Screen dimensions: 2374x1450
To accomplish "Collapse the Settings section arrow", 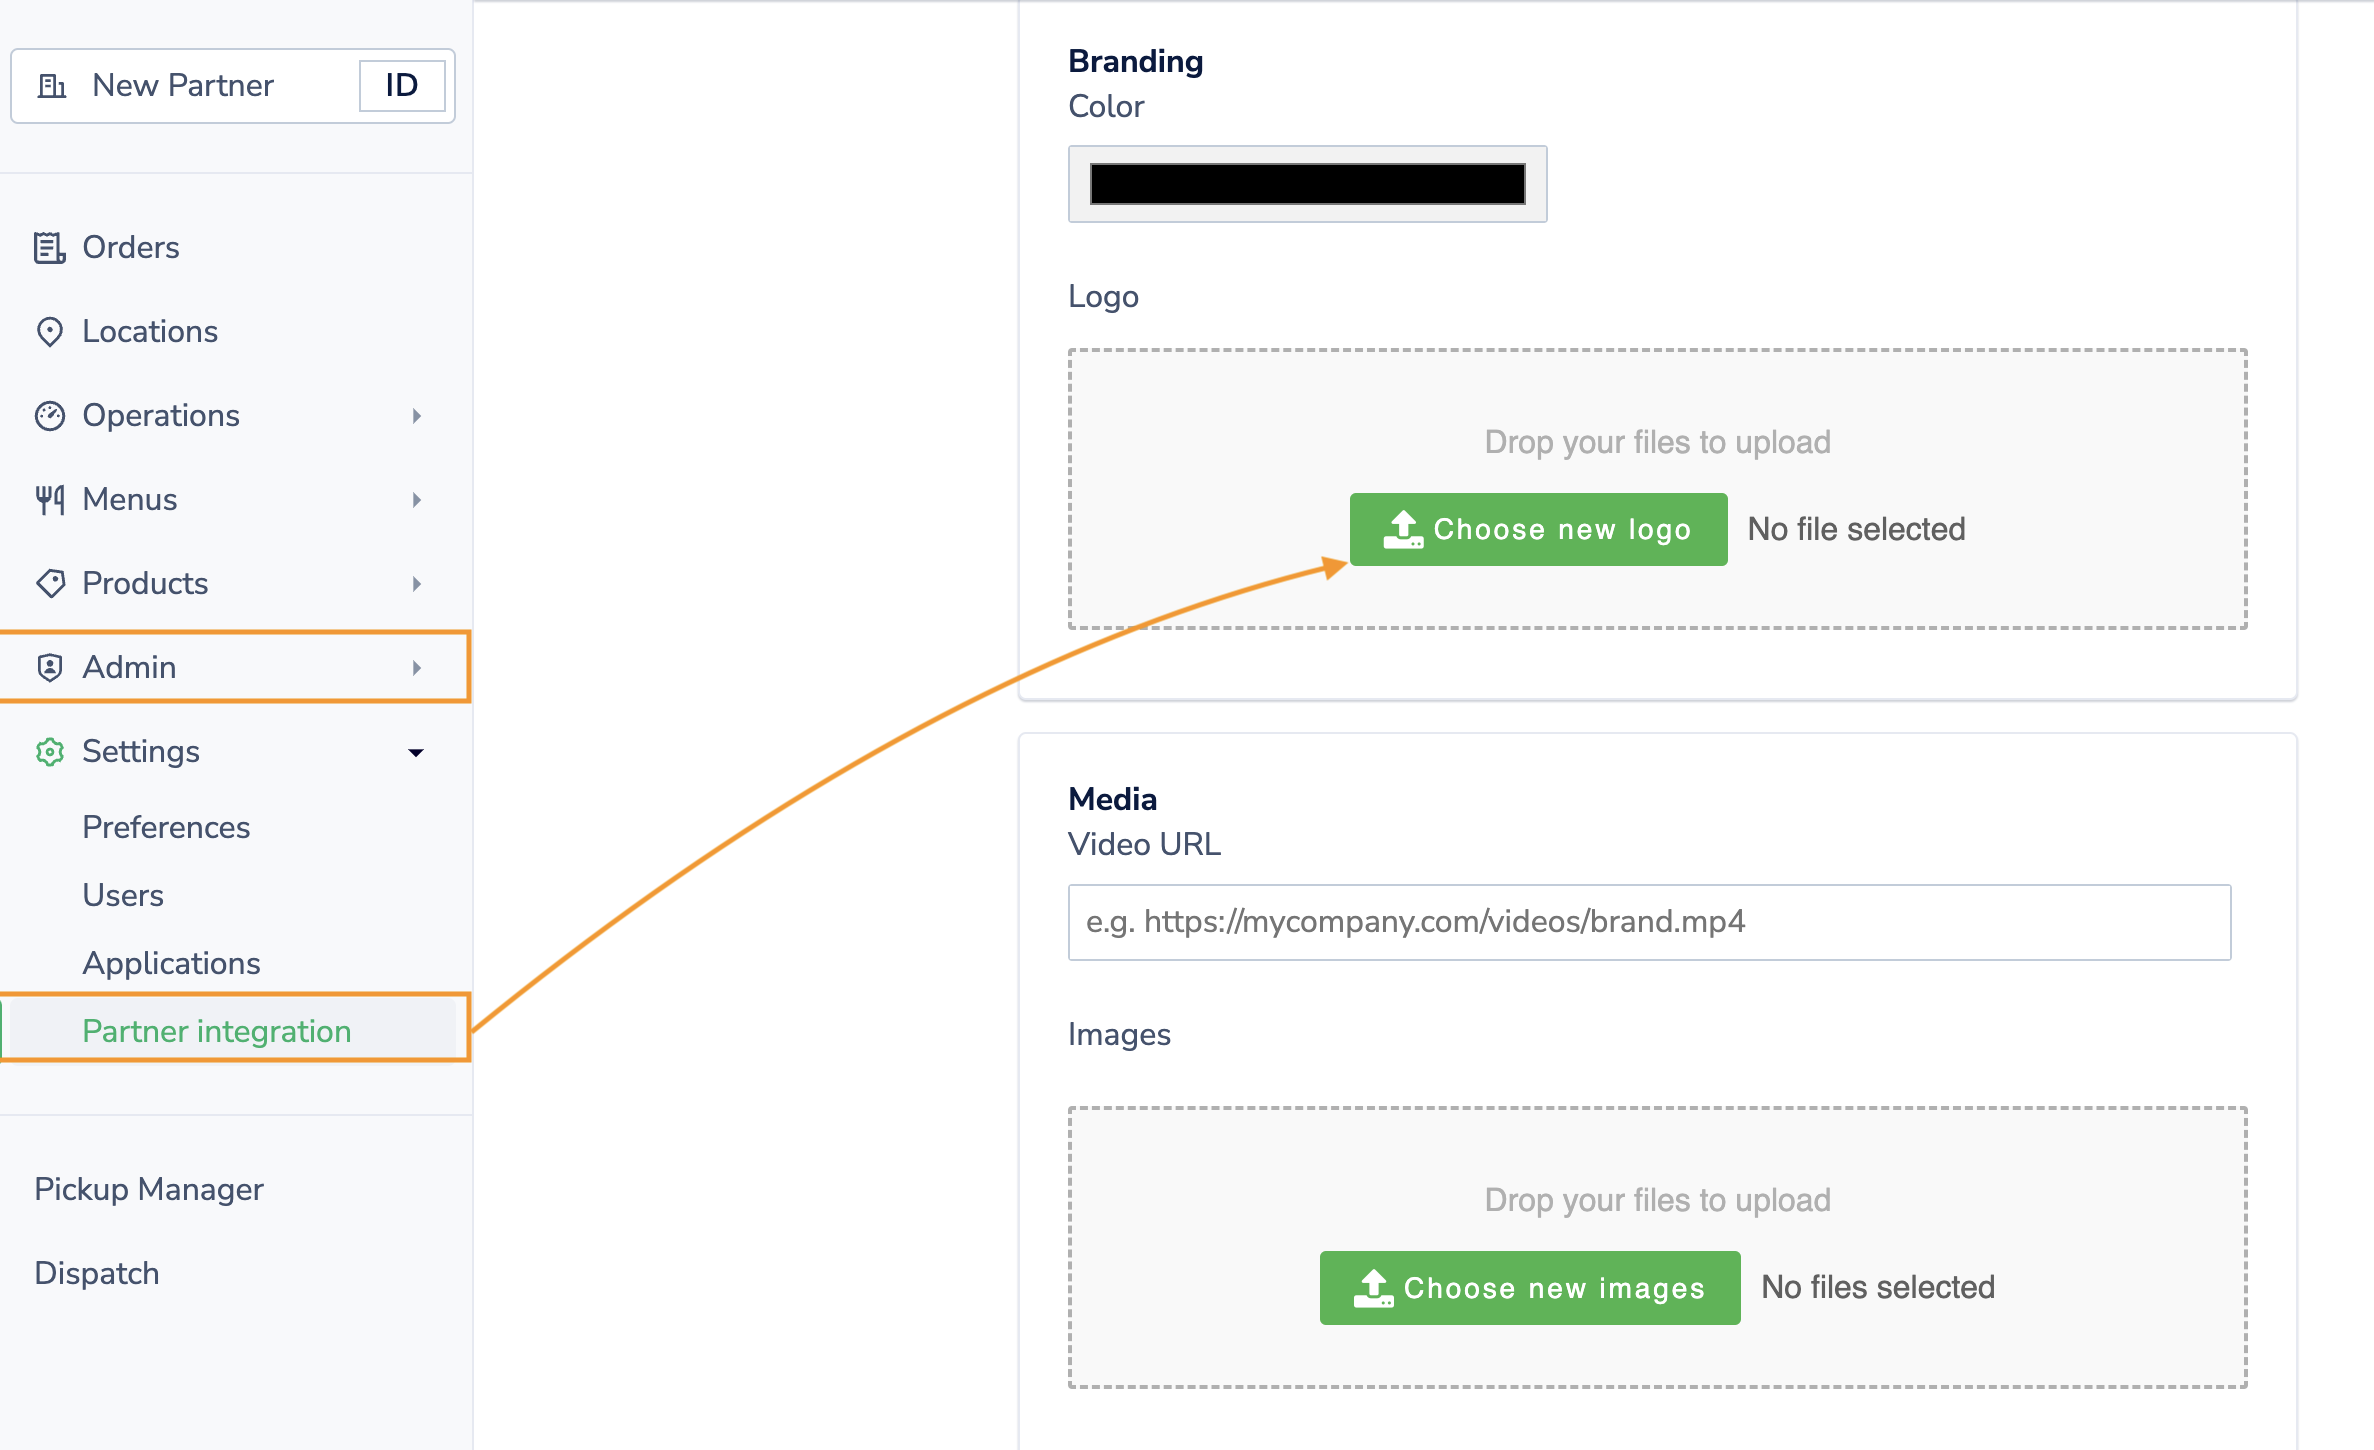I will point(416,752).
